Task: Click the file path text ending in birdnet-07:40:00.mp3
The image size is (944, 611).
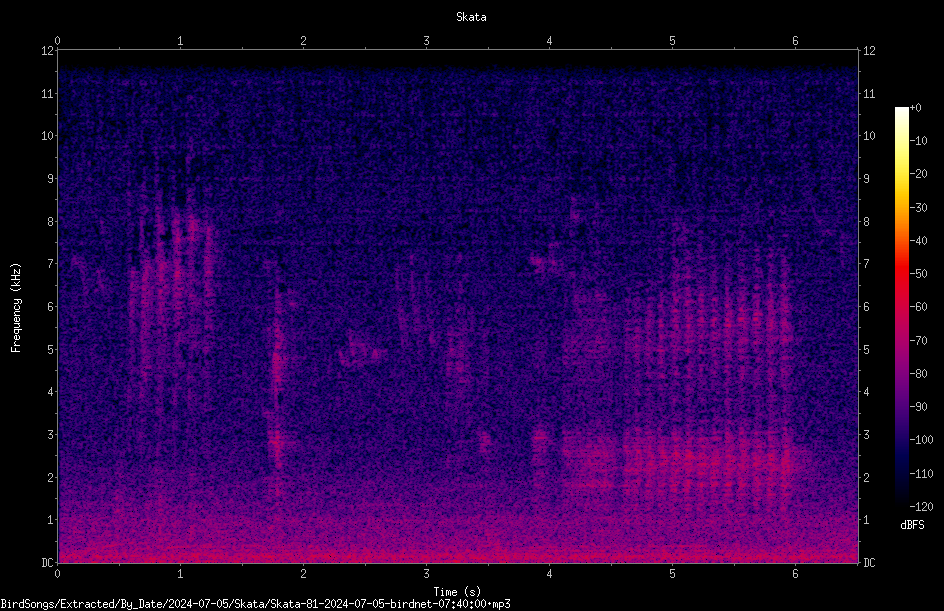Action: (255, 604)
